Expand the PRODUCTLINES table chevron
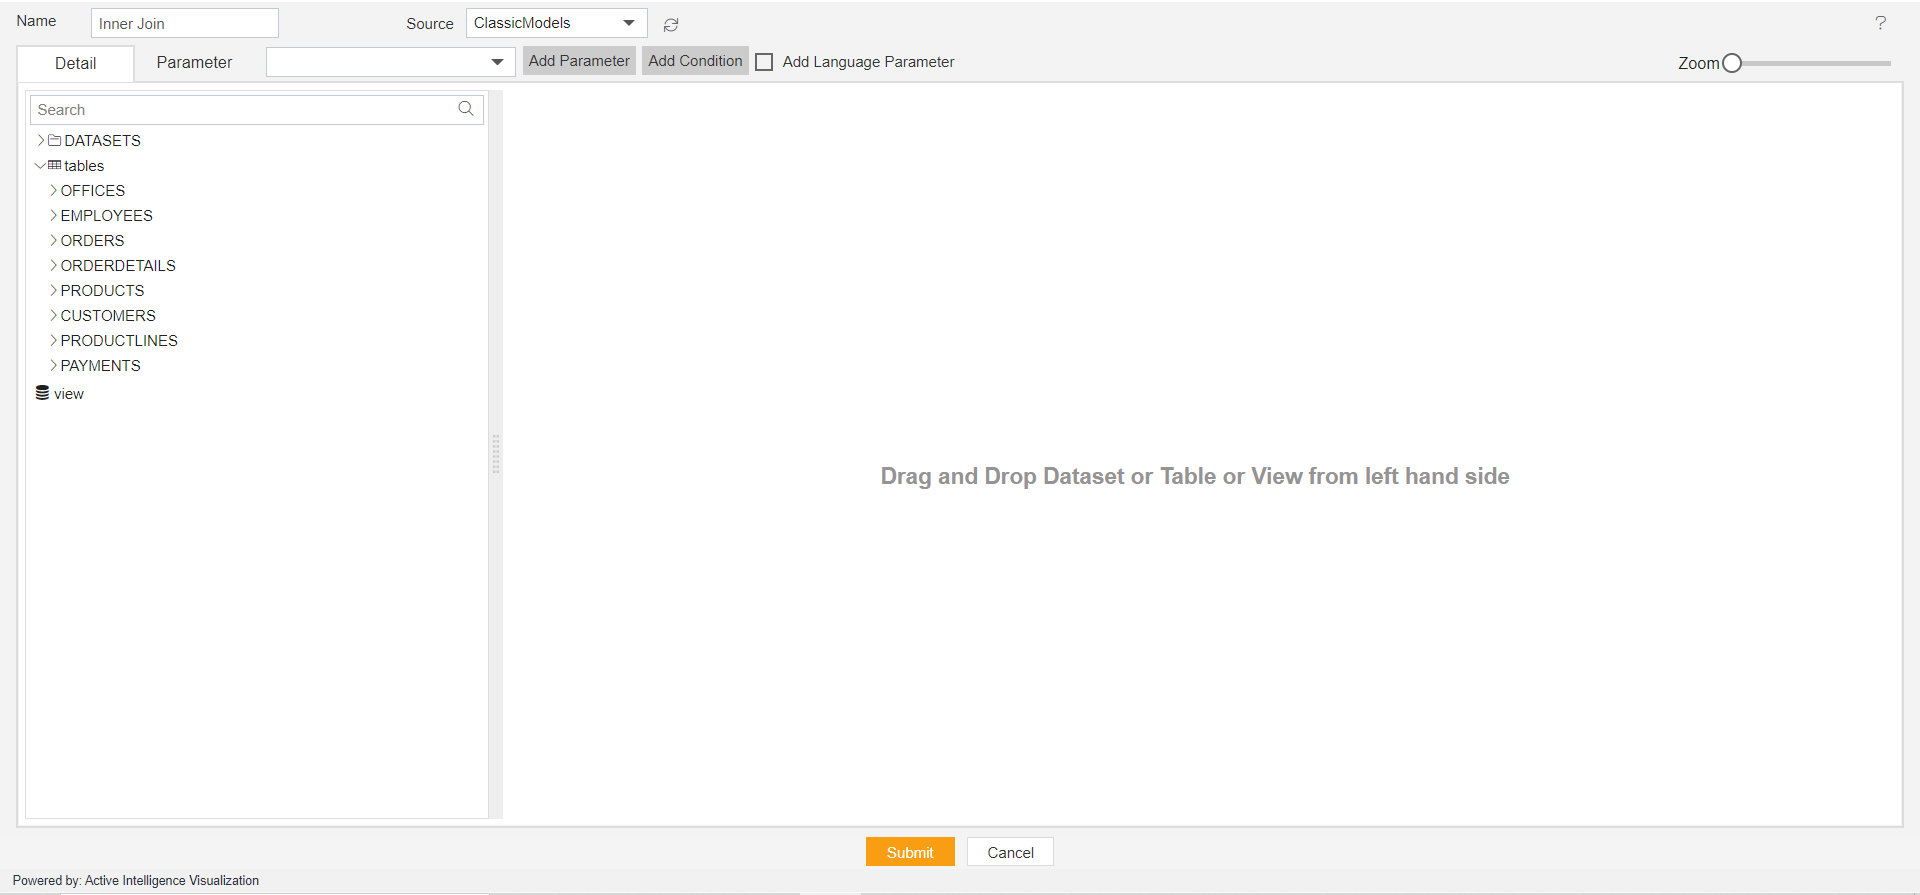Viewport: 1920px width, 895px height. point(54,340)
